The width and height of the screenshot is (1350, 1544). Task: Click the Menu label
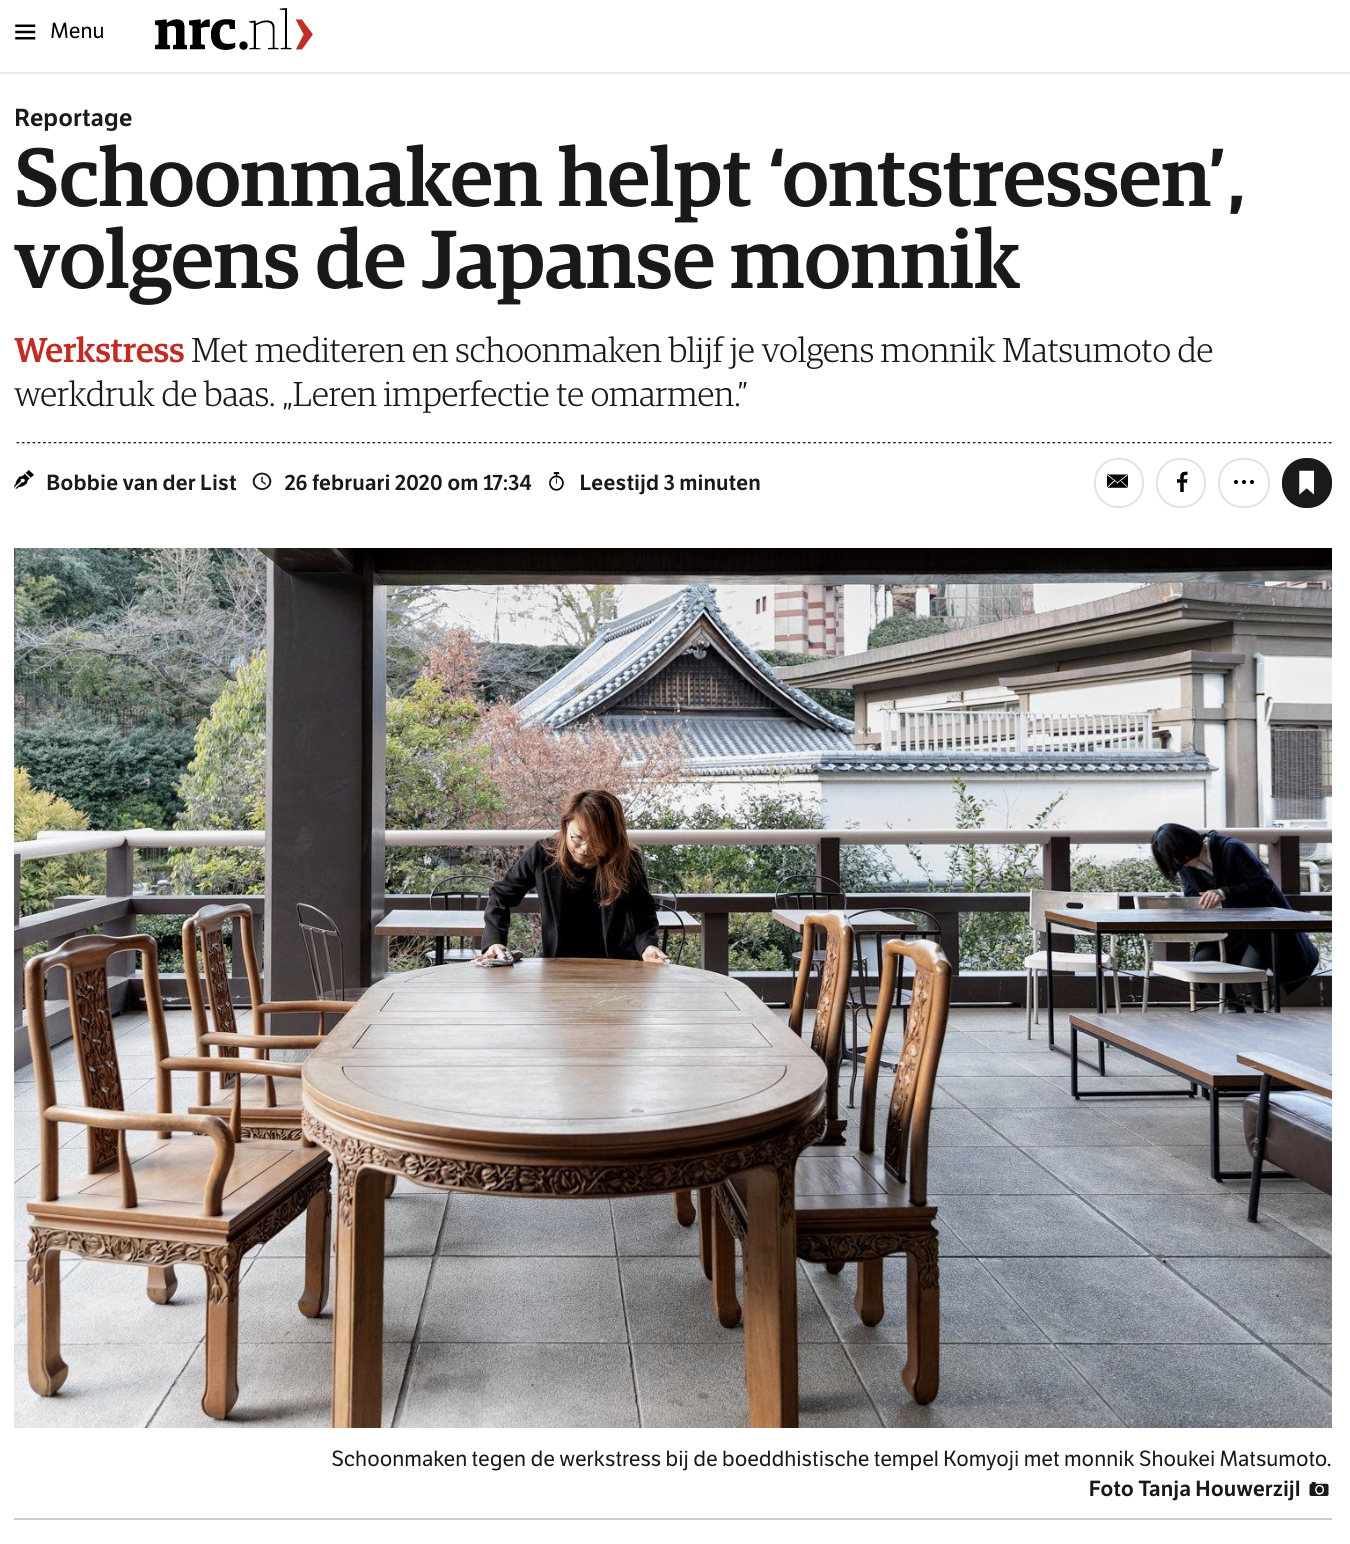[x=77, y=31]
